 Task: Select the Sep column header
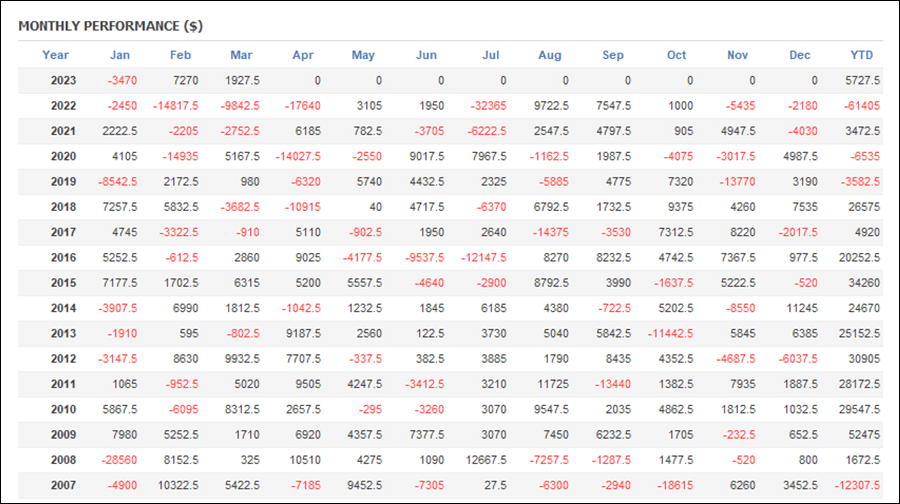(x=612, y=55)
